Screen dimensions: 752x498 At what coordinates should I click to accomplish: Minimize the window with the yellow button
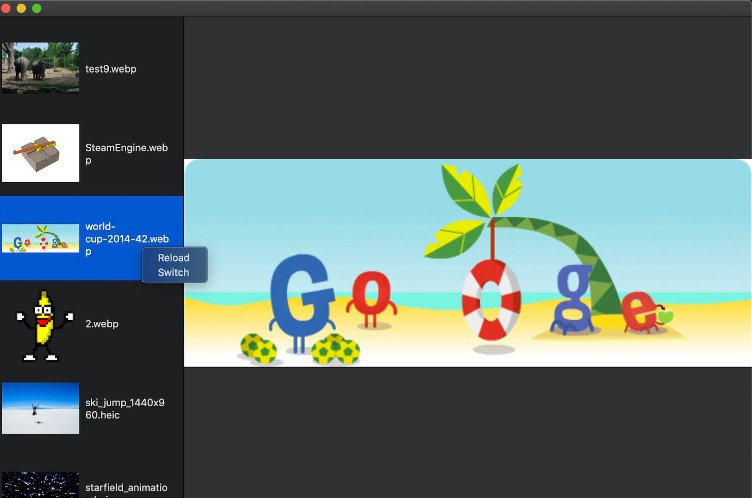click(22, 8)
